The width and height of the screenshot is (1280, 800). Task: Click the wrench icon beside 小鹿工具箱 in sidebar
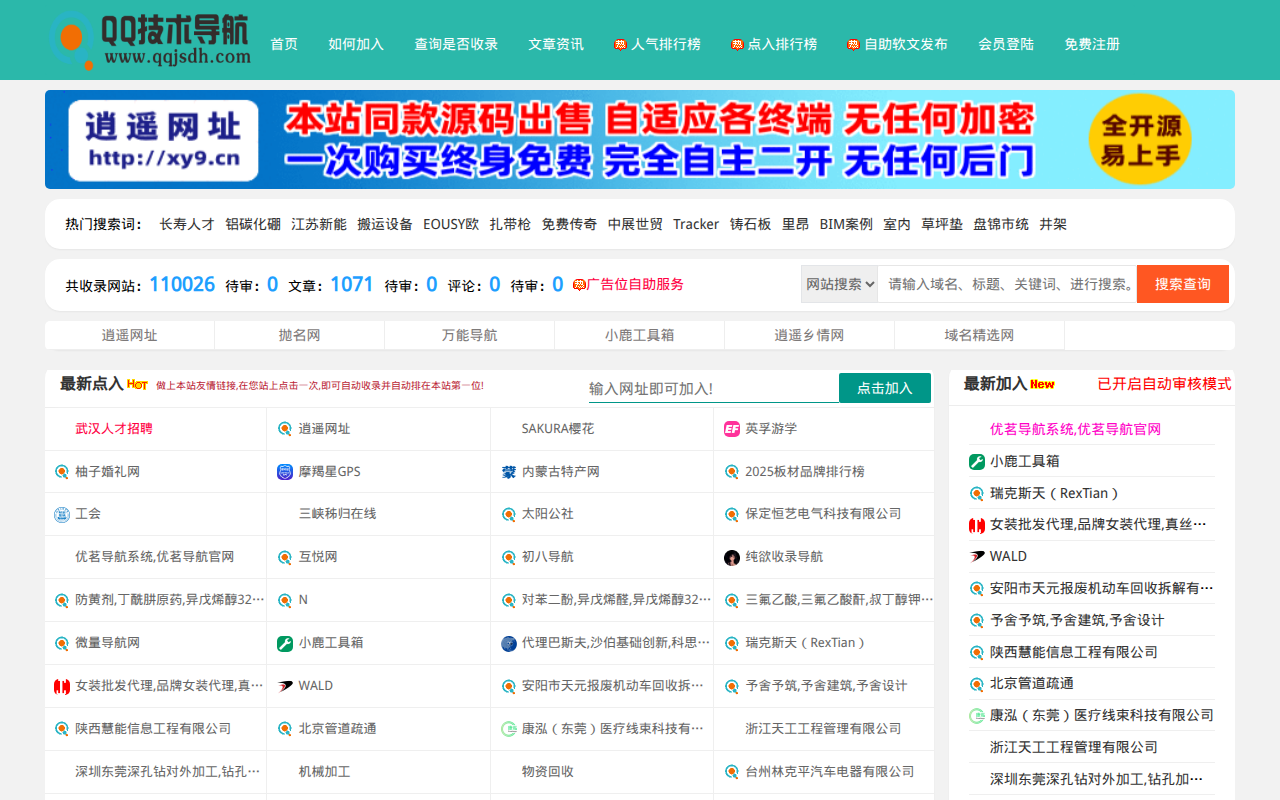977,462
